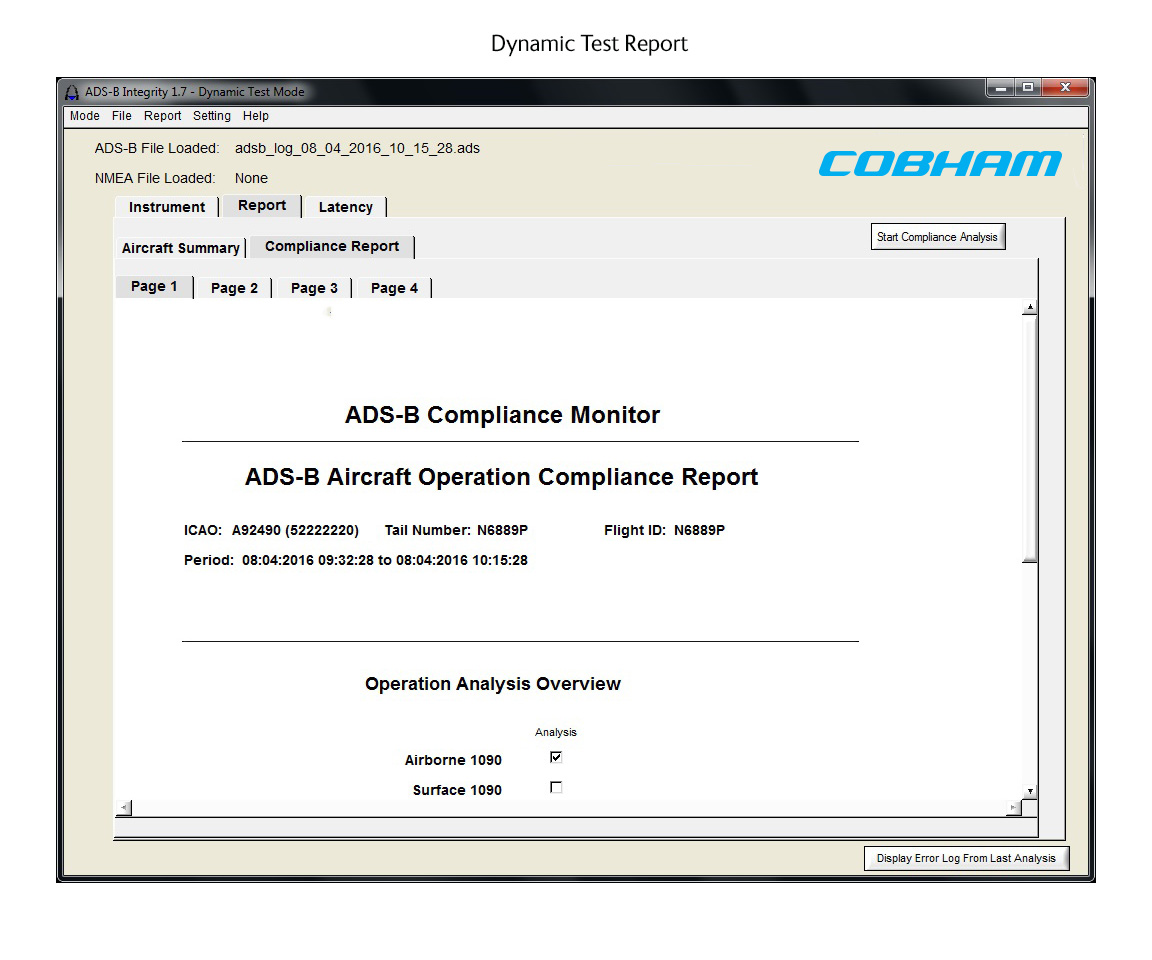This screenshot has height=960, width=1152.
Task: Open the Setting menu
Action: pos(211,116)
